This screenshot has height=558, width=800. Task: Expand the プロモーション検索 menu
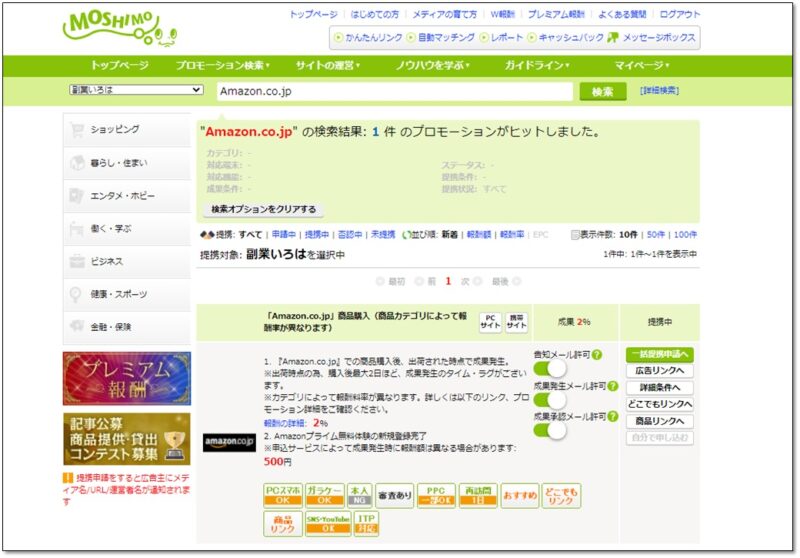tap(222, 65)
